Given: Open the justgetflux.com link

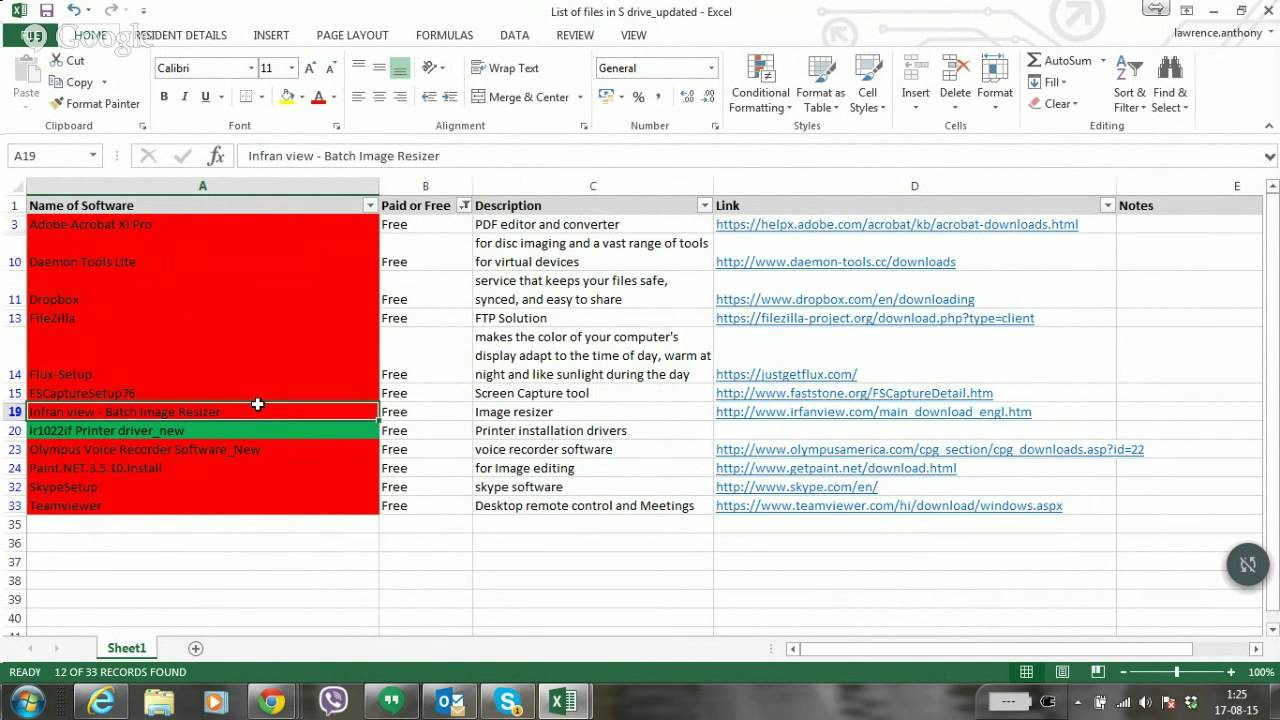Looking at the screenshot, I should [787, 375].
